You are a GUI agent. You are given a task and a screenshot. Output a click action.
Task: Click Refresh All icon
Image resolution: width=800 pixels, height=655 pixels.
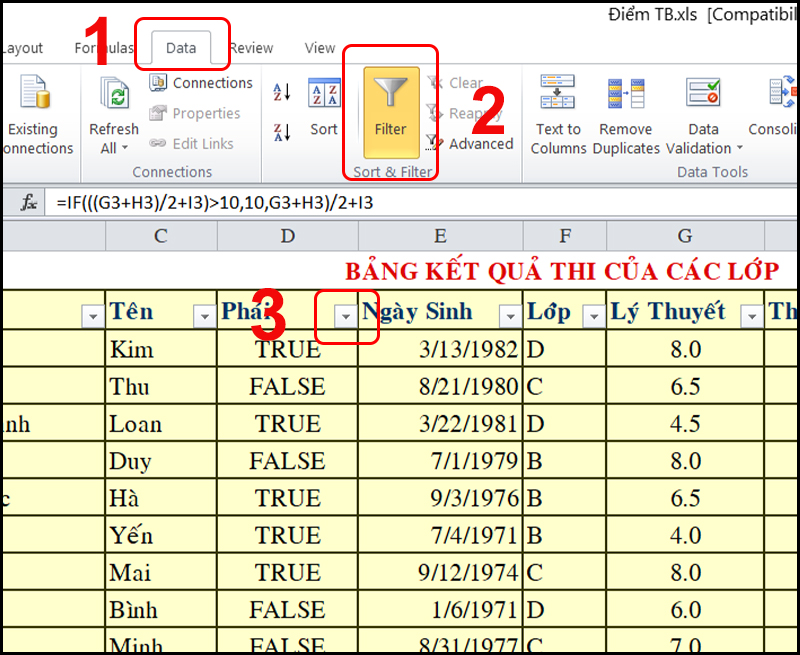pos(114,95)
